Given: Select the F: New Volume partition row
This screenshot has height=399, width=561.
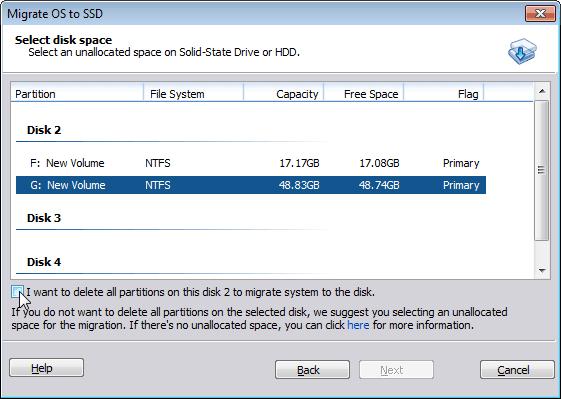Looking at the screenshot, I should coord(251,163).
